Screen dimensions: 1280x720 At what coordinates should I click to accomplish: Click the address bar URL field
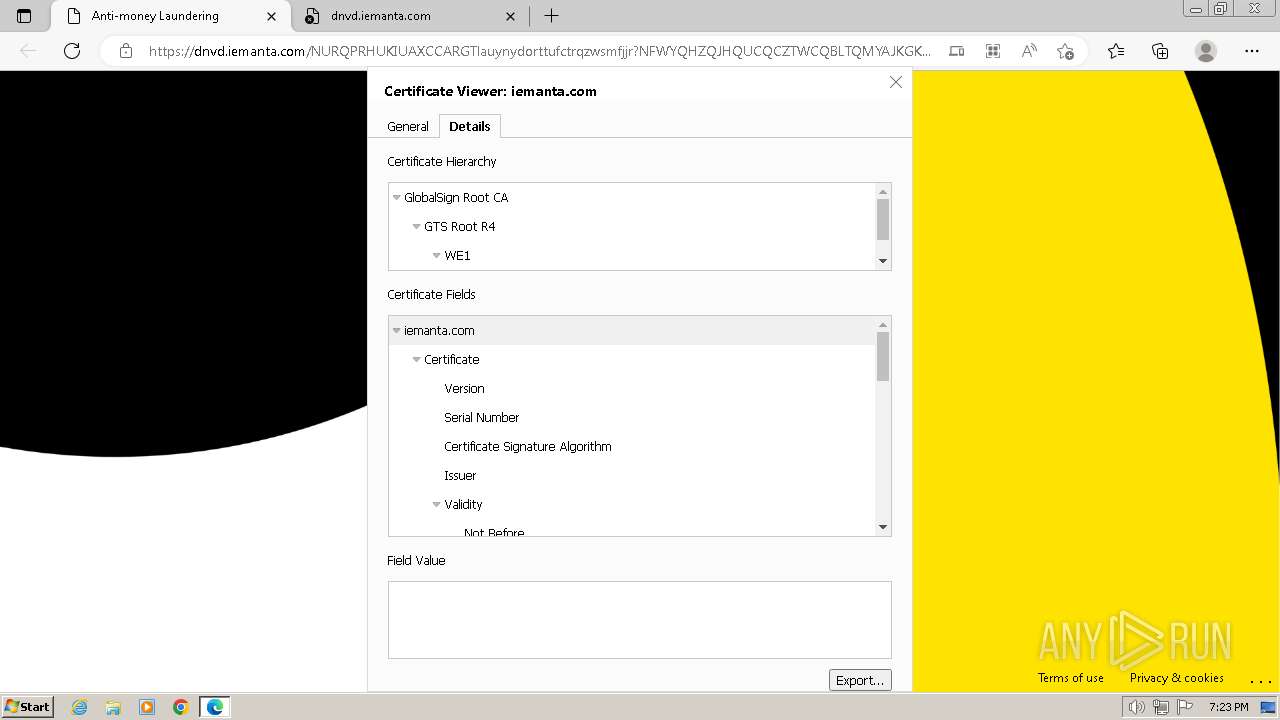[540, 51]
